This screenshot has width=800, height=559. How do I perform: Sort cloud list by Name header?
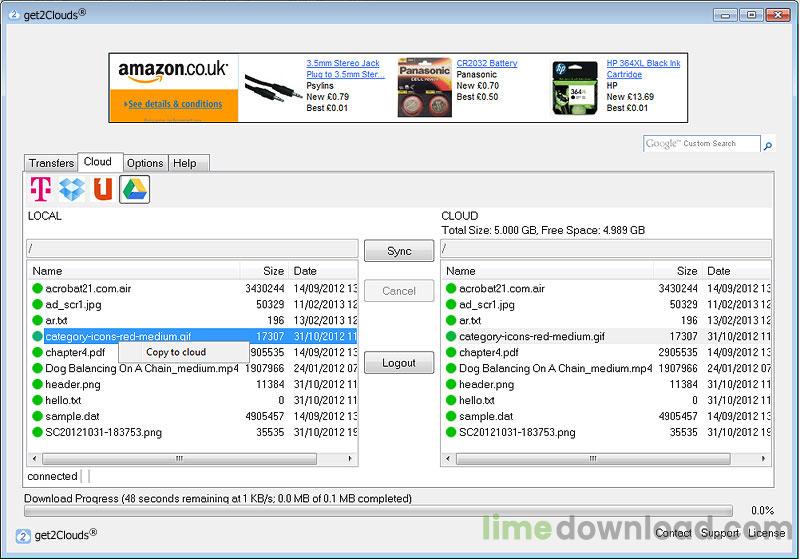tap(547, 271)
